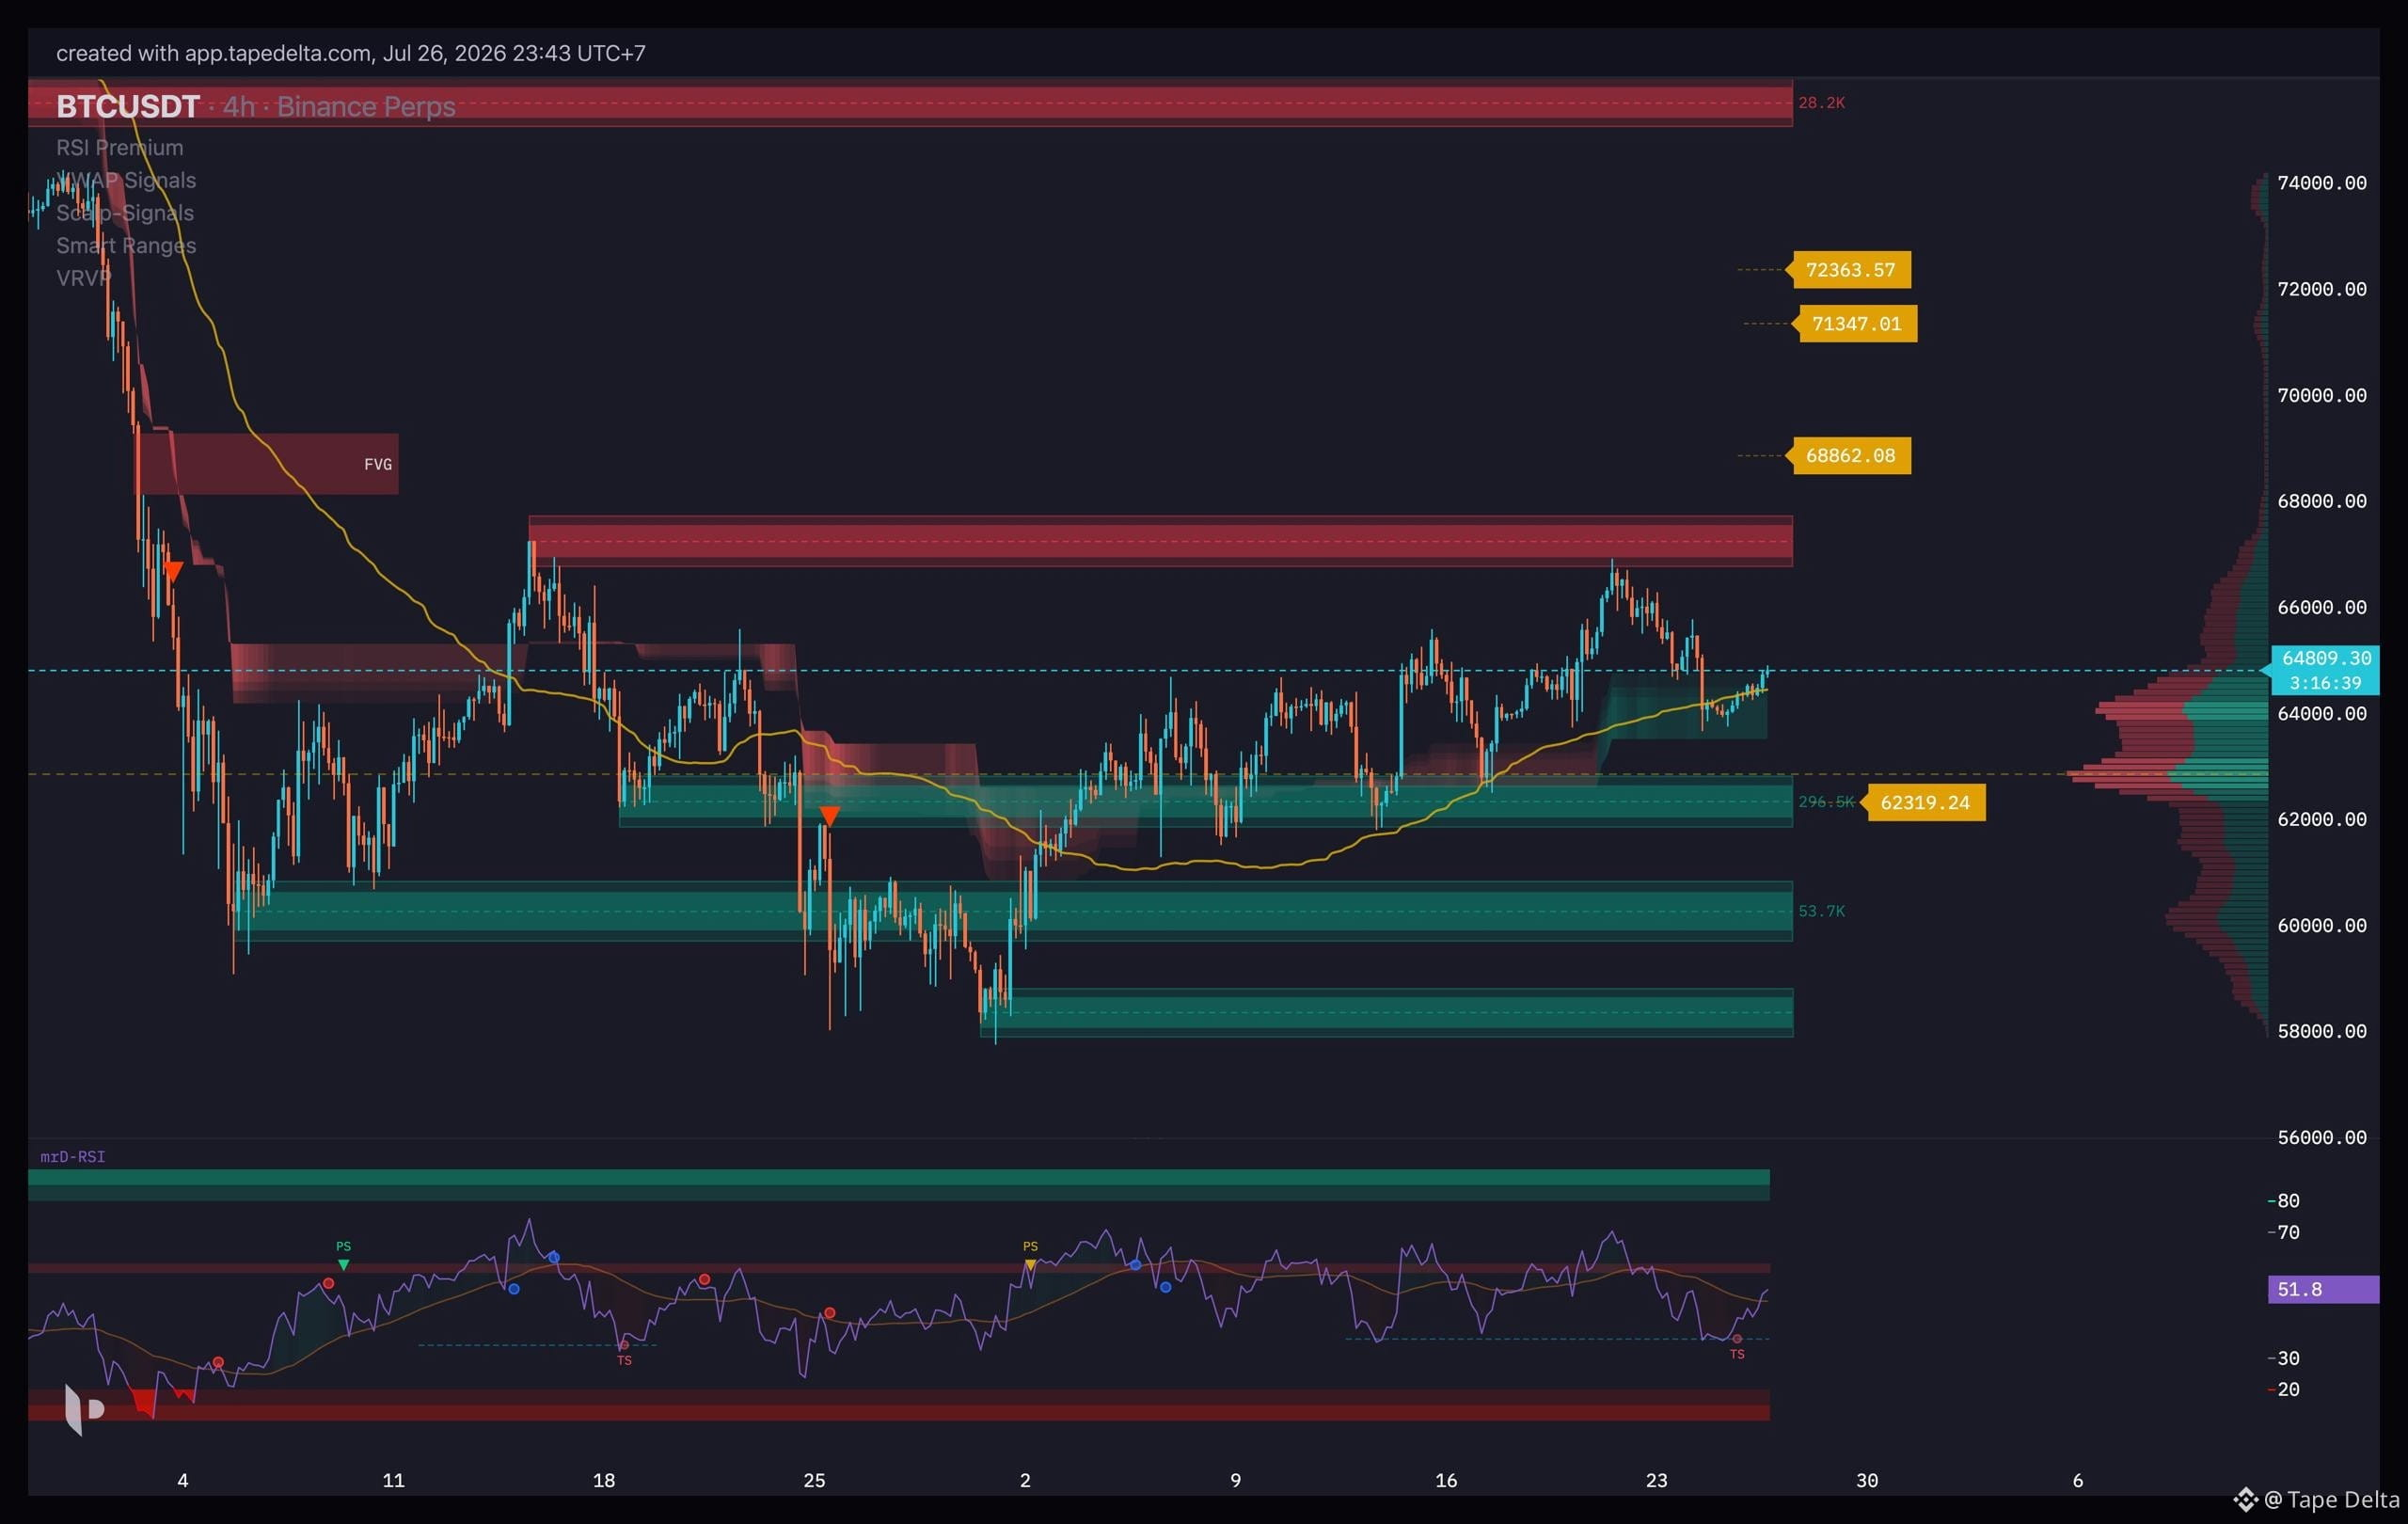The image size is (2408, 1524).
Task: Click the 71347.01 price target tag
Action: (1857, 324)
